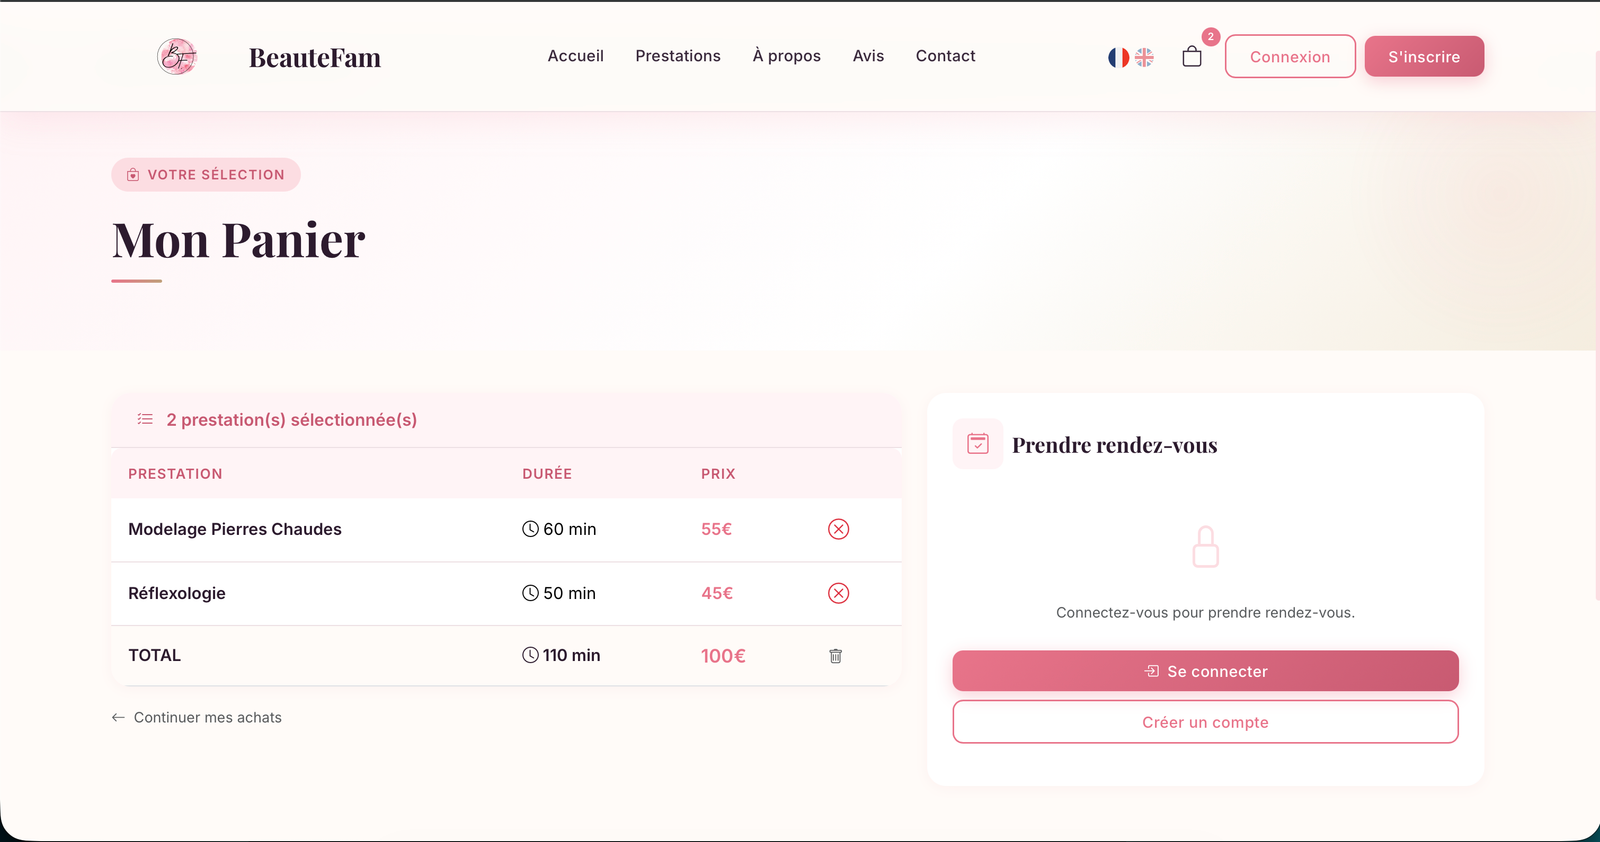
Task: Follow the Continuer mes achats link
Action: point(197,717)
